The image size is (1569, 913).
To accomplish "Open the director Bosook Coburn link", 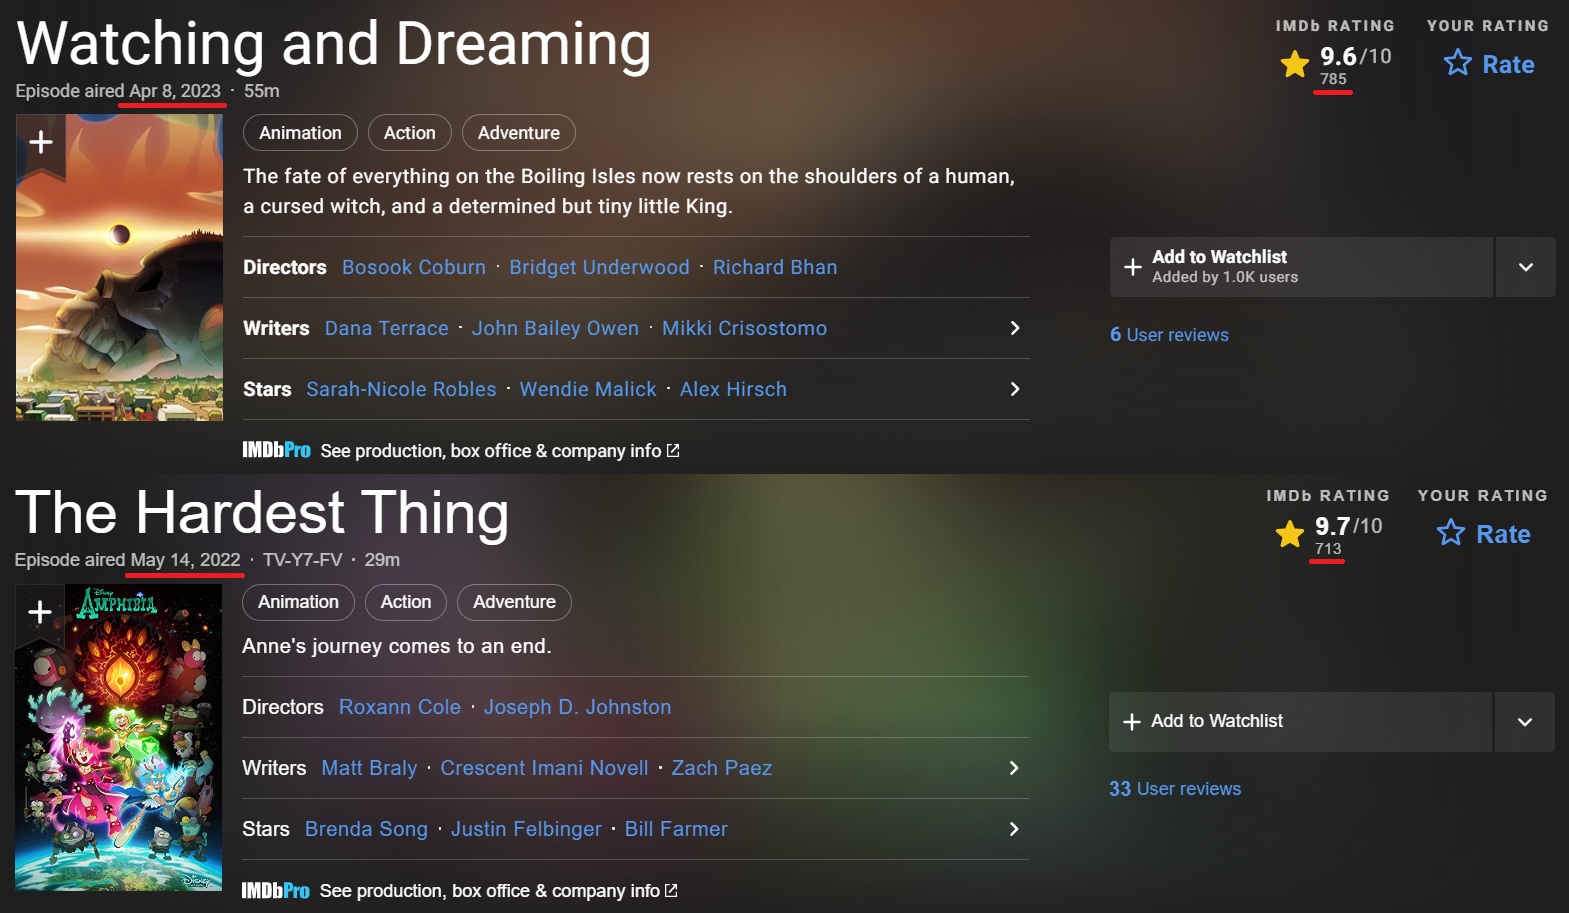I will [414, 267].
